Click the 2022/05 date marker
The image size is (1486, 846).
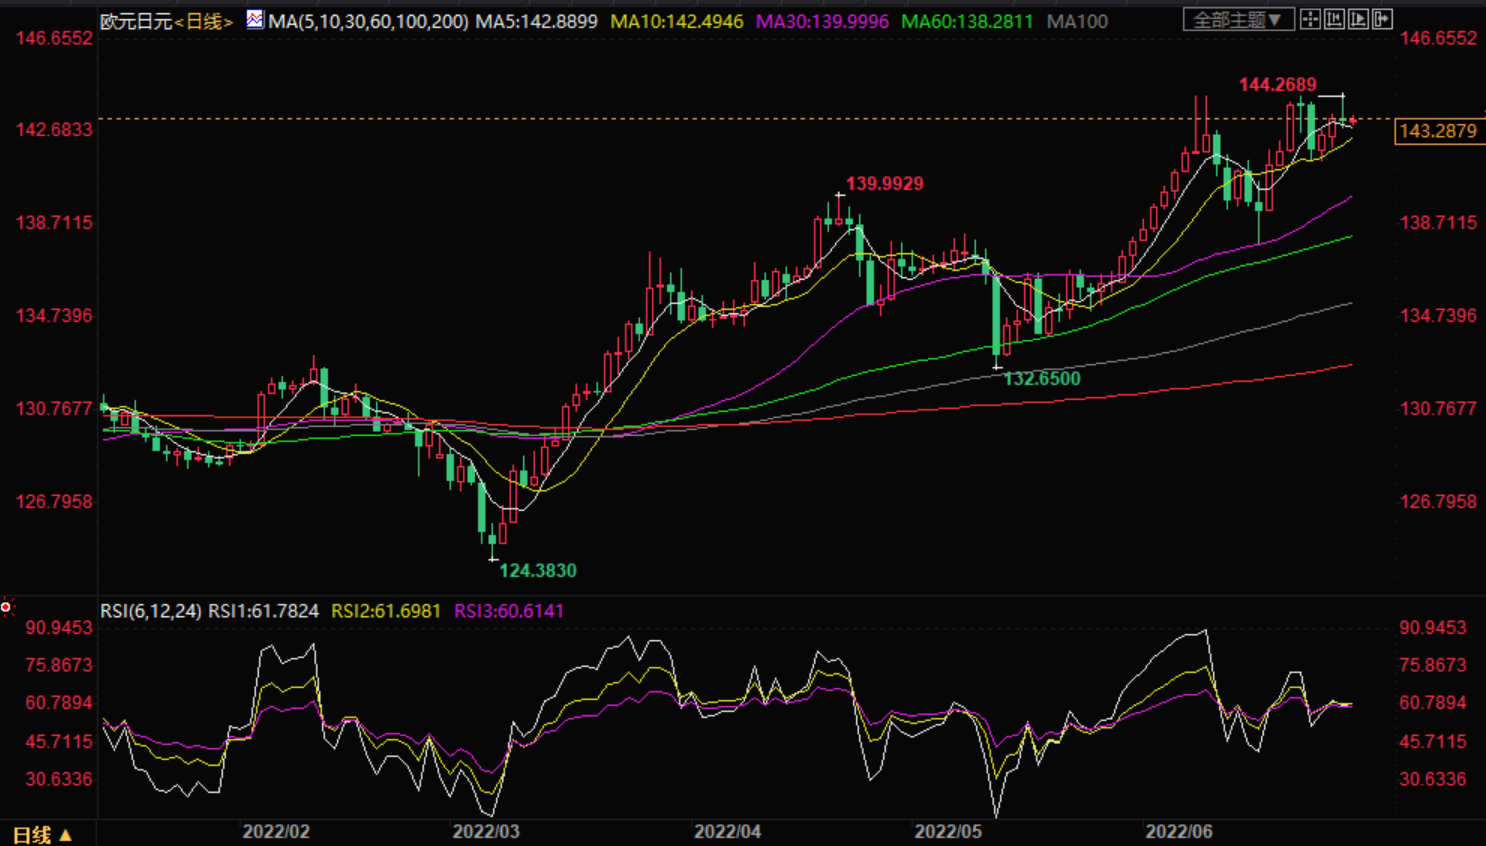click(948, 832)
